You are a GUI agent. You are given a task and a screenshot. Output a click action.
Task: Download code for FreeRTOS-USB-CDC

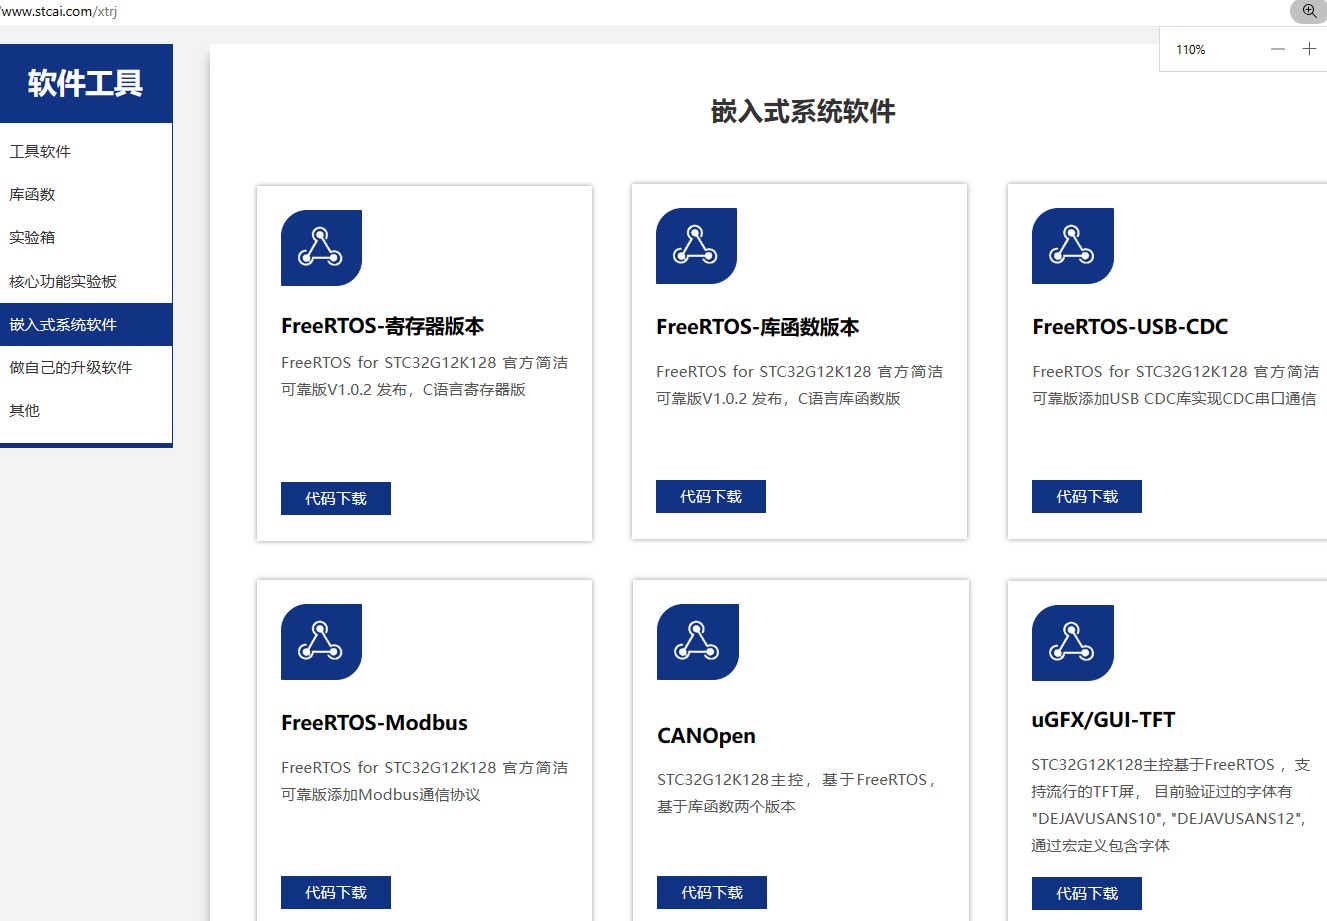(1087, 496)
